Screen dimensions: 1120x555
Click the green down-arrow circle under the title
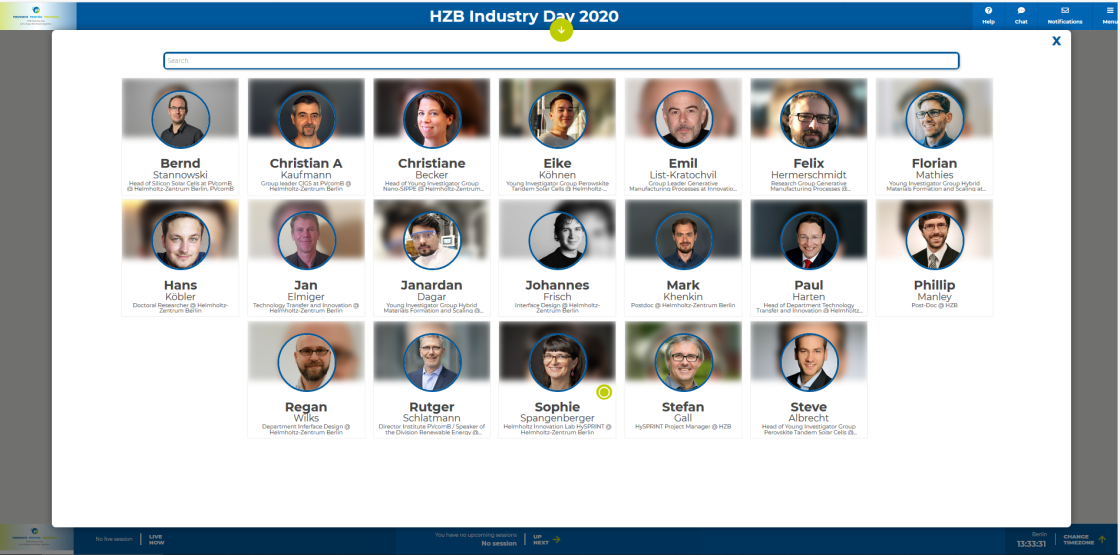pos(561,30)
